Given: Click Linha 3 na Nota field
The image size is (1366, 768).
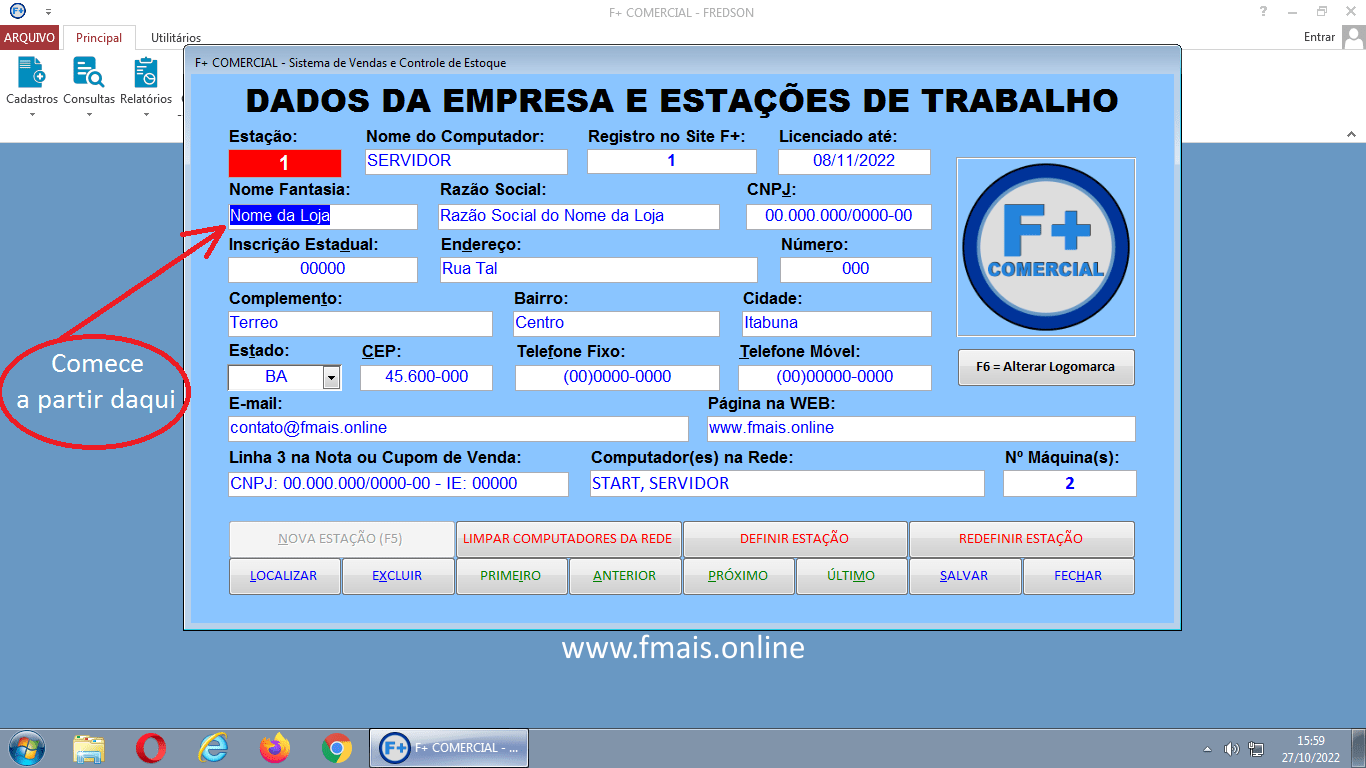Looking at the screenshot, I should (399, 484).
